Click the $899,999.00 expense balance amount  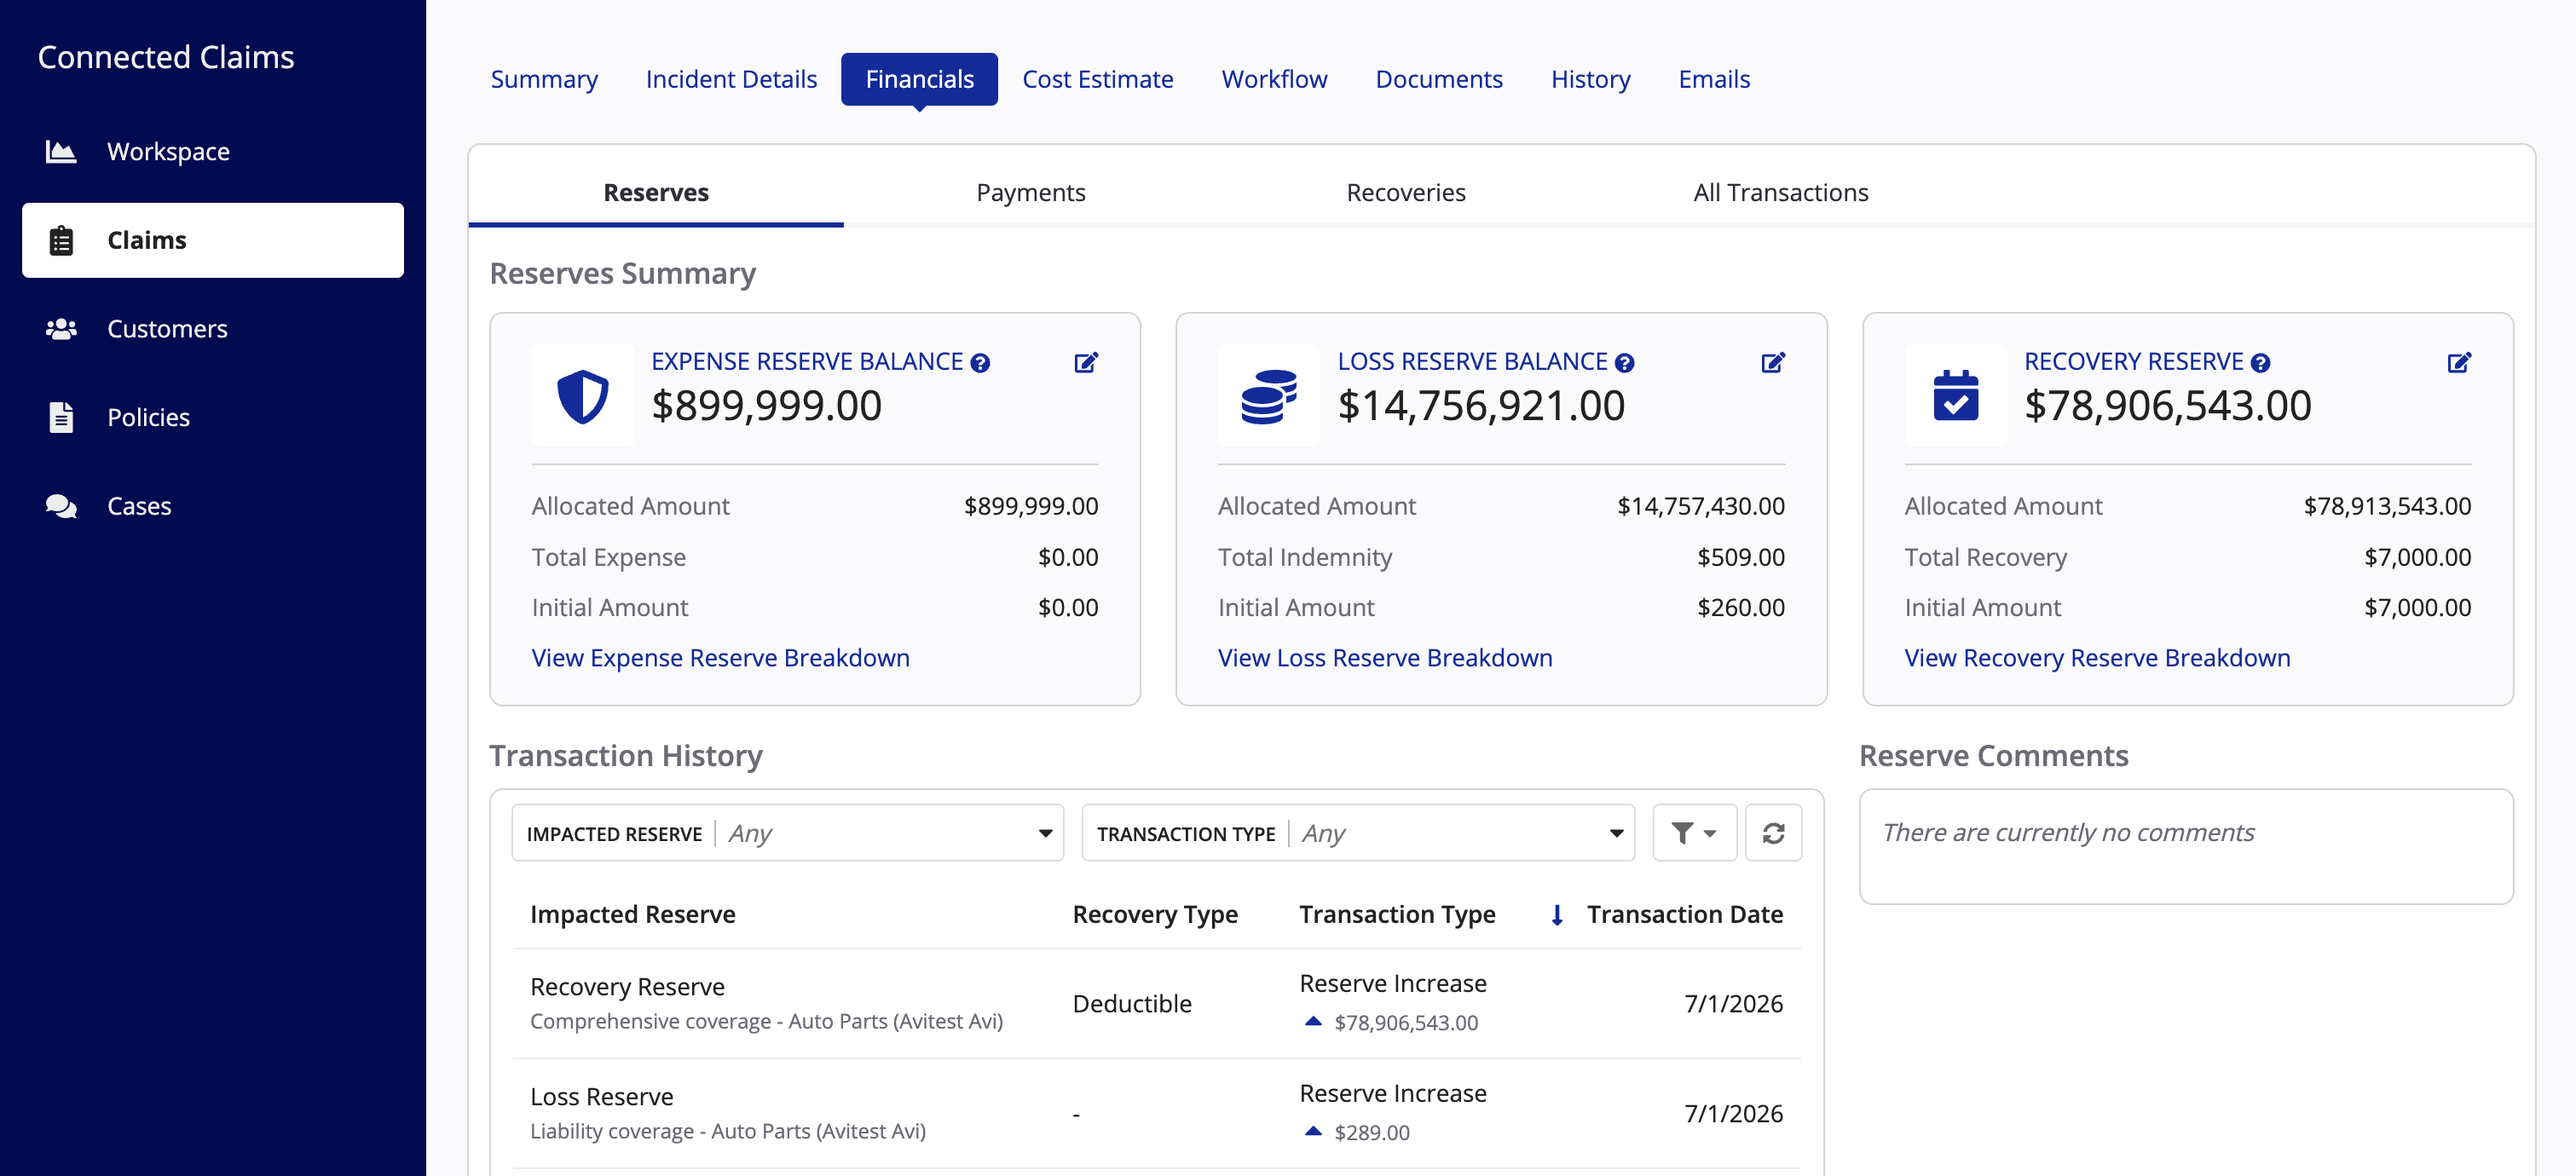click(766, 406)
